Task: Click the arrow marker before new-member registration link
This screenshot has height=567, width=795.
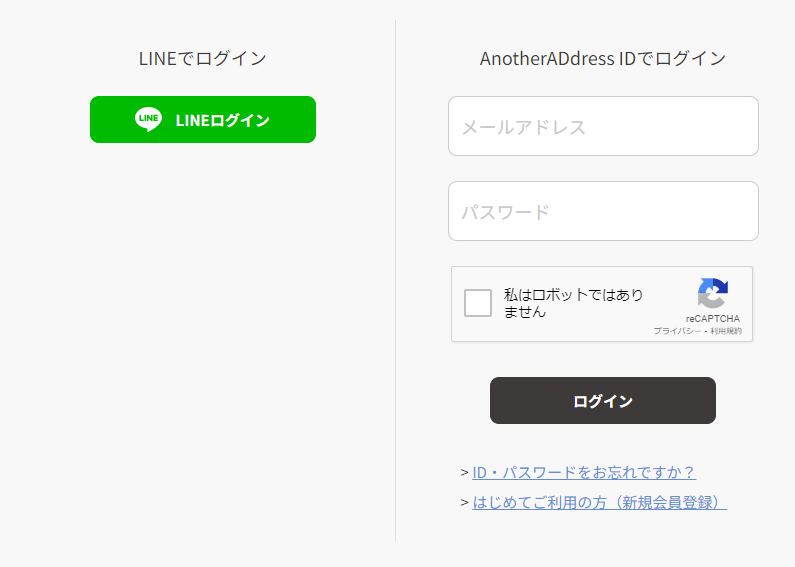Action: [x=464, y=503]
